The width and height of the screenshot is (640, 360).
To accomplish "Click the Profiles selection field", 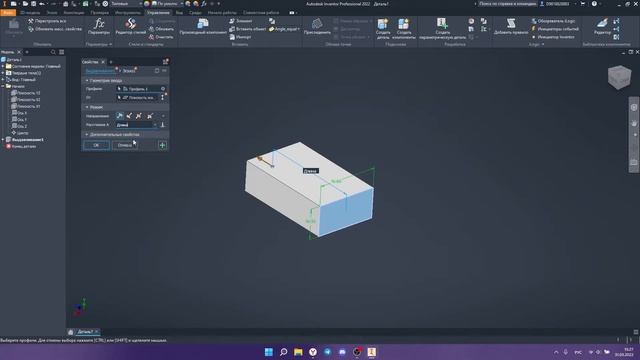I will [x=138, y=89].
